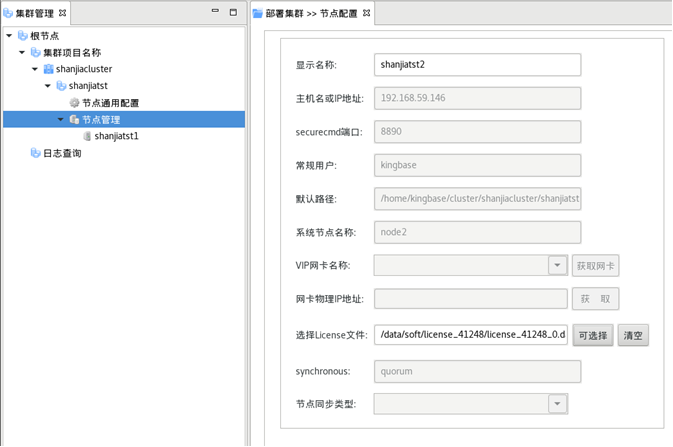Click the 获取网卡 button
This screenshot has width=673, height=447.
click(x=596, y=265)
